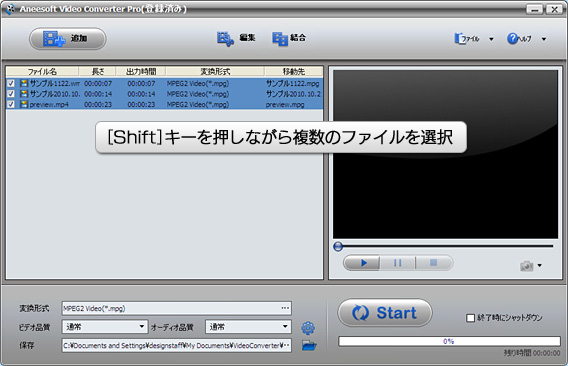The image size is (568, 366).
Task: Uncheck the サンプル1122 file checkbox
Action: tap(11, 83)
